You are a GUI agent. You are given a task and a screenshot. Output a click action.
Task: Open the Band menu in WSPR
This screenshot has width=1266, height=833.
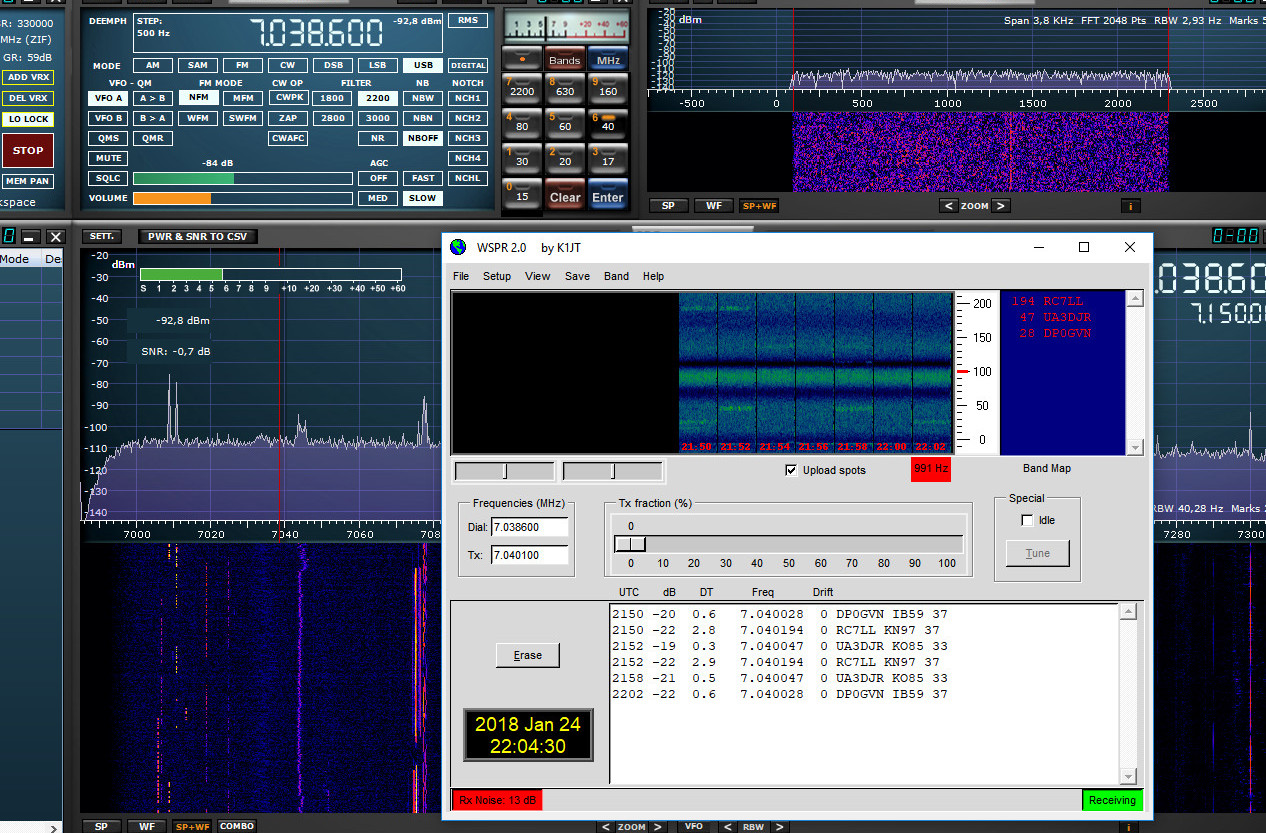point(616,276)
